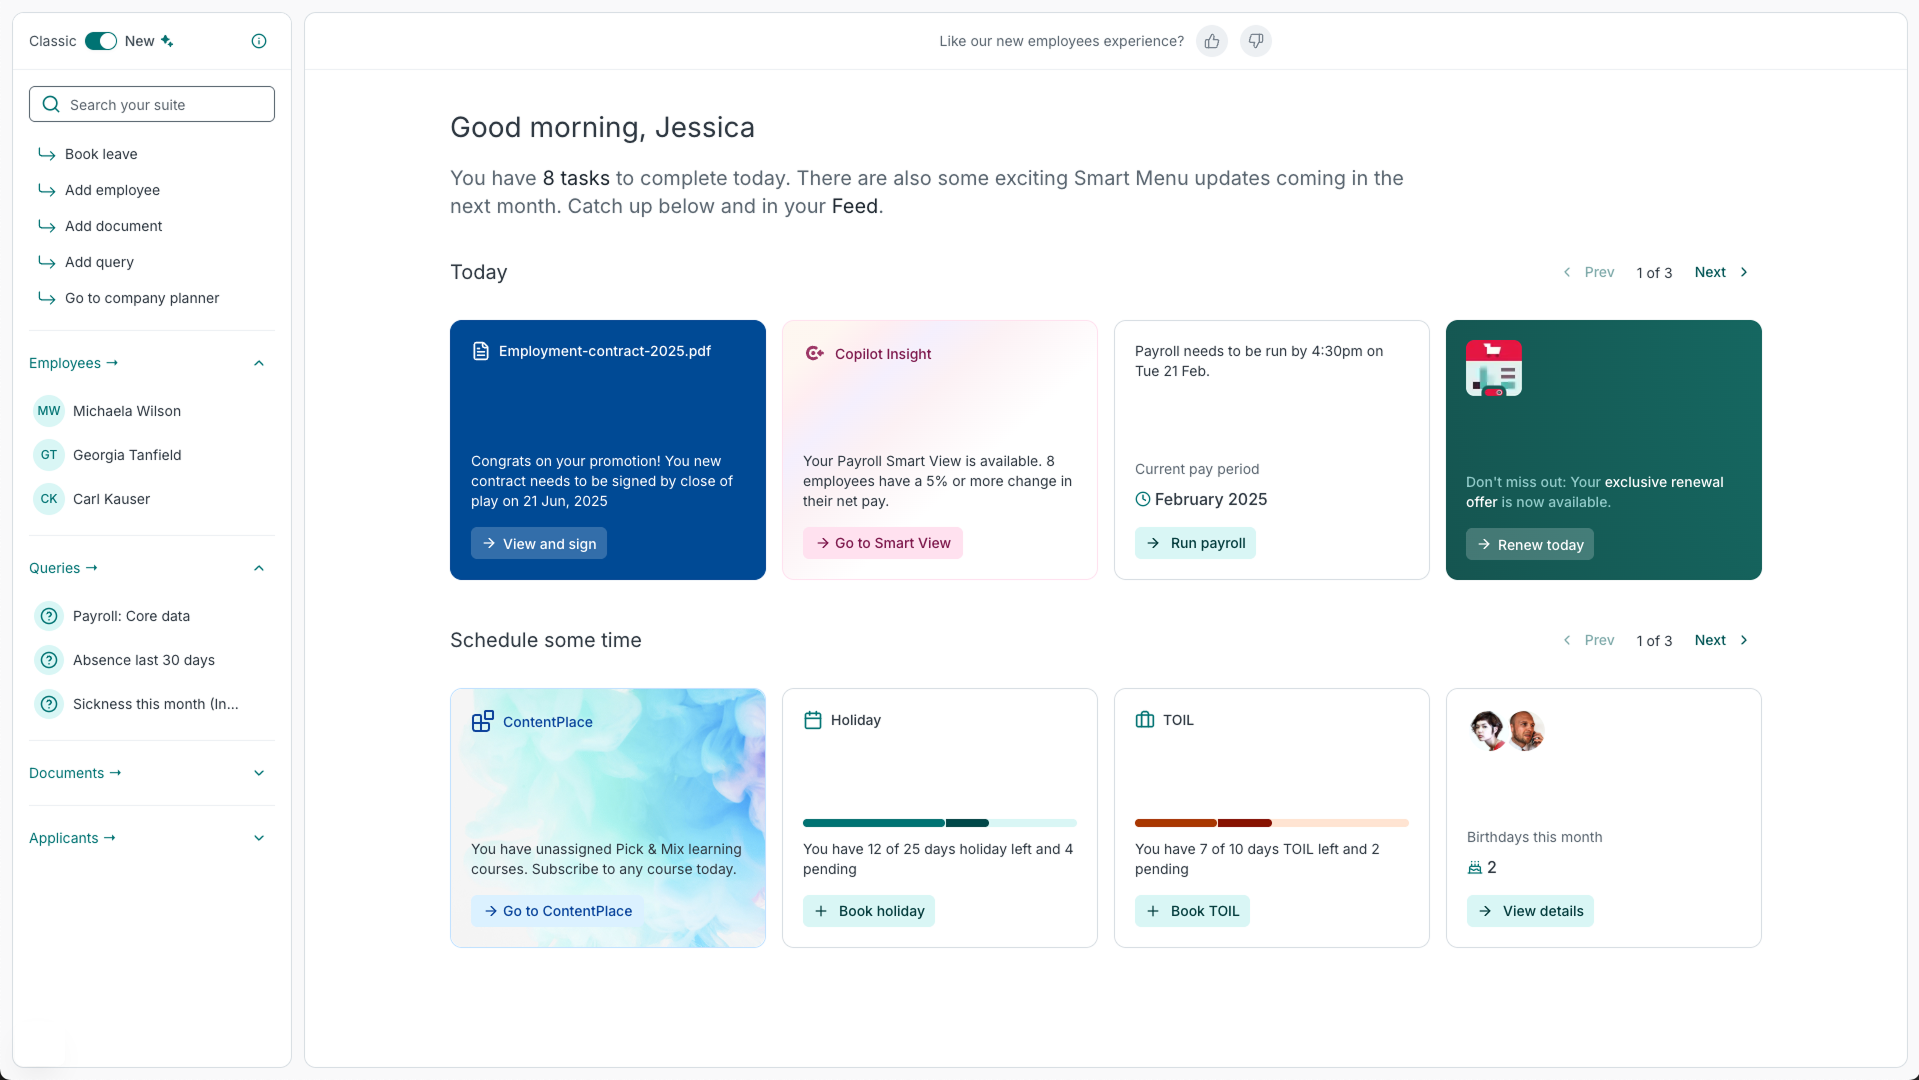This screenshot has height=1080, width=1919.
Task: Click the Copilot Insight sparkle icon
Action: [813, 353]
